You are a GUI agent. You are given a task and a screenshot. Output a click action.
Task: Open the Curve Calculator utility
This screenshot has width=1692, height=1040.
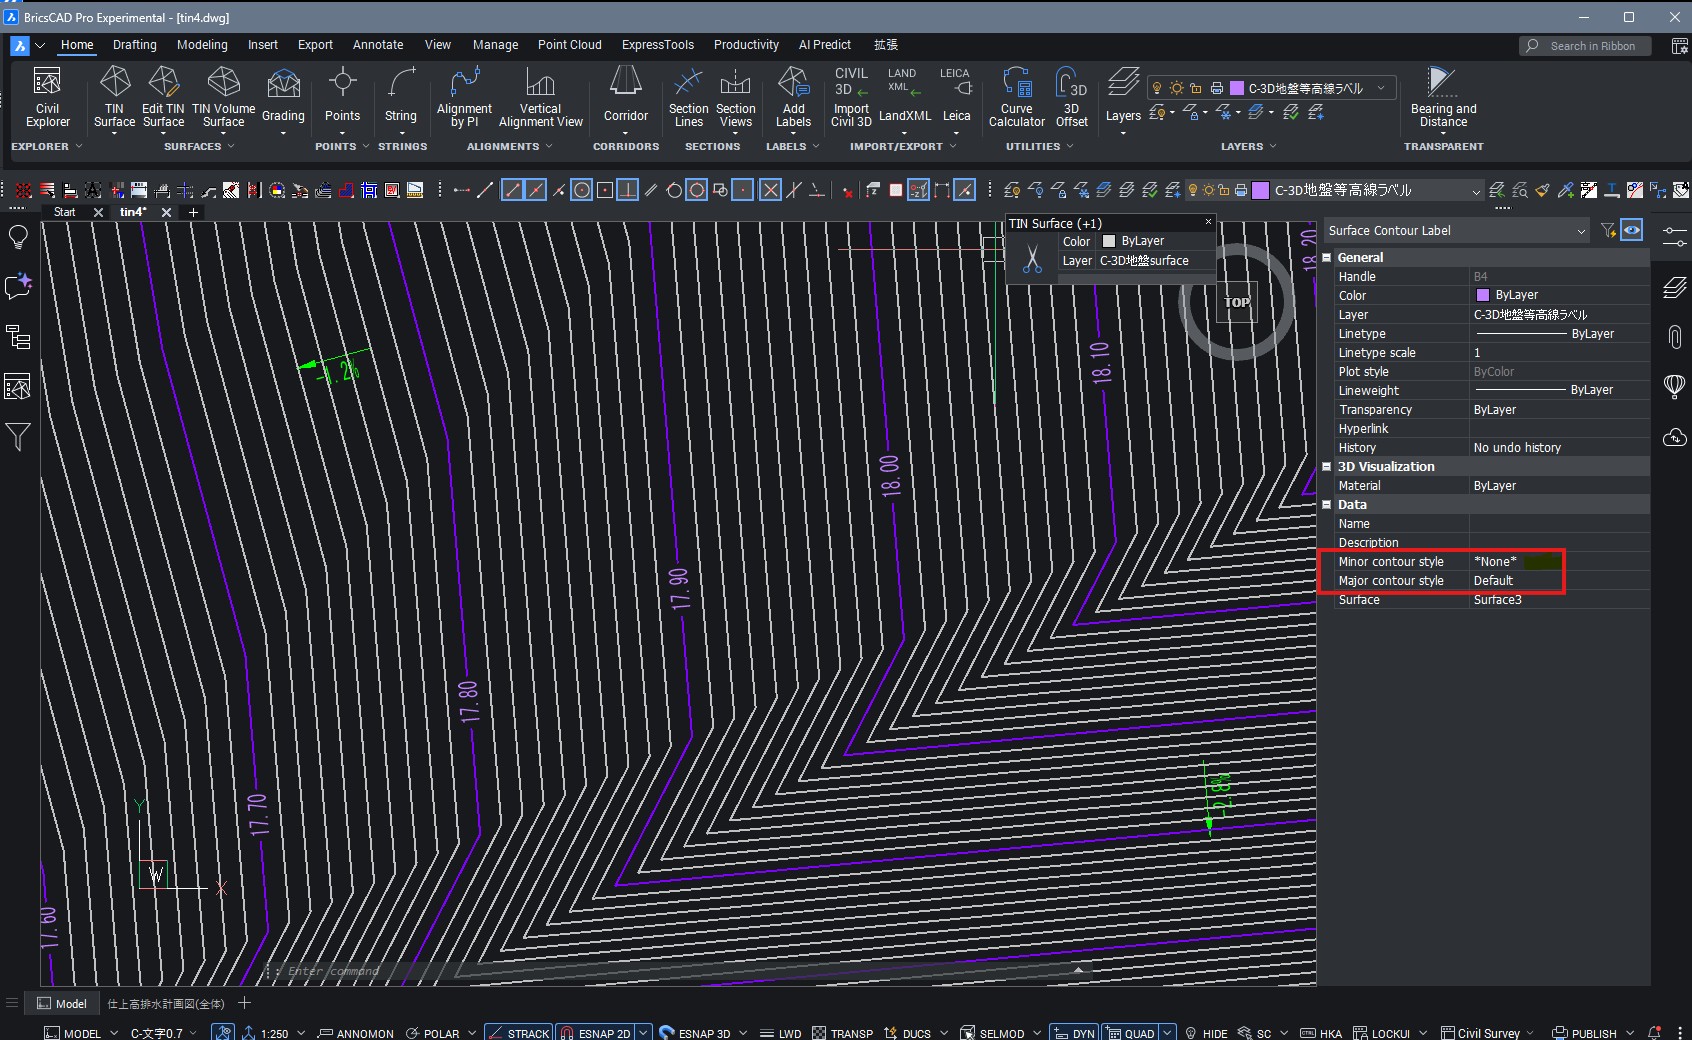1016,97
